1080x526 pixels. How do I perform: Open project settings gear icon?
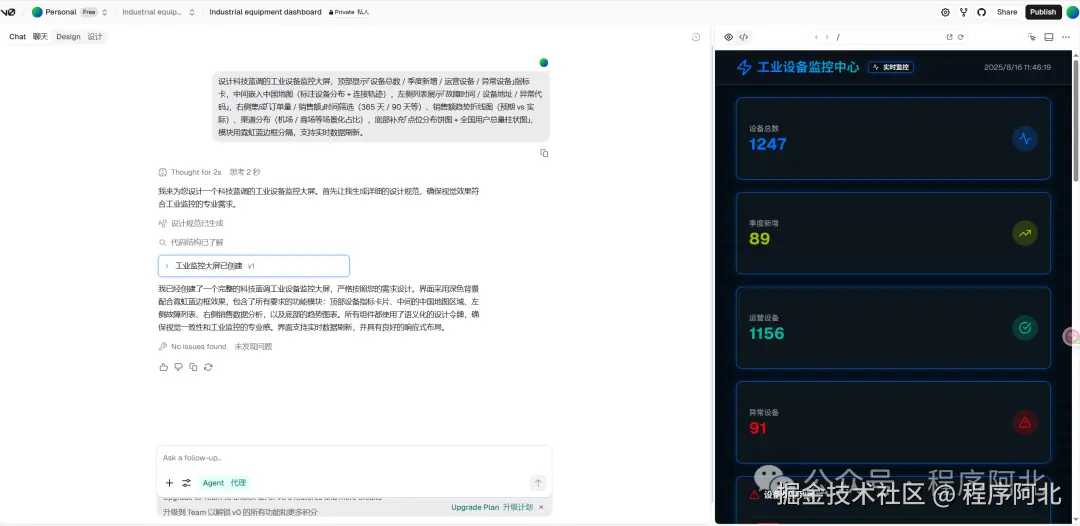pyautogui.click(x=945, y=12)
